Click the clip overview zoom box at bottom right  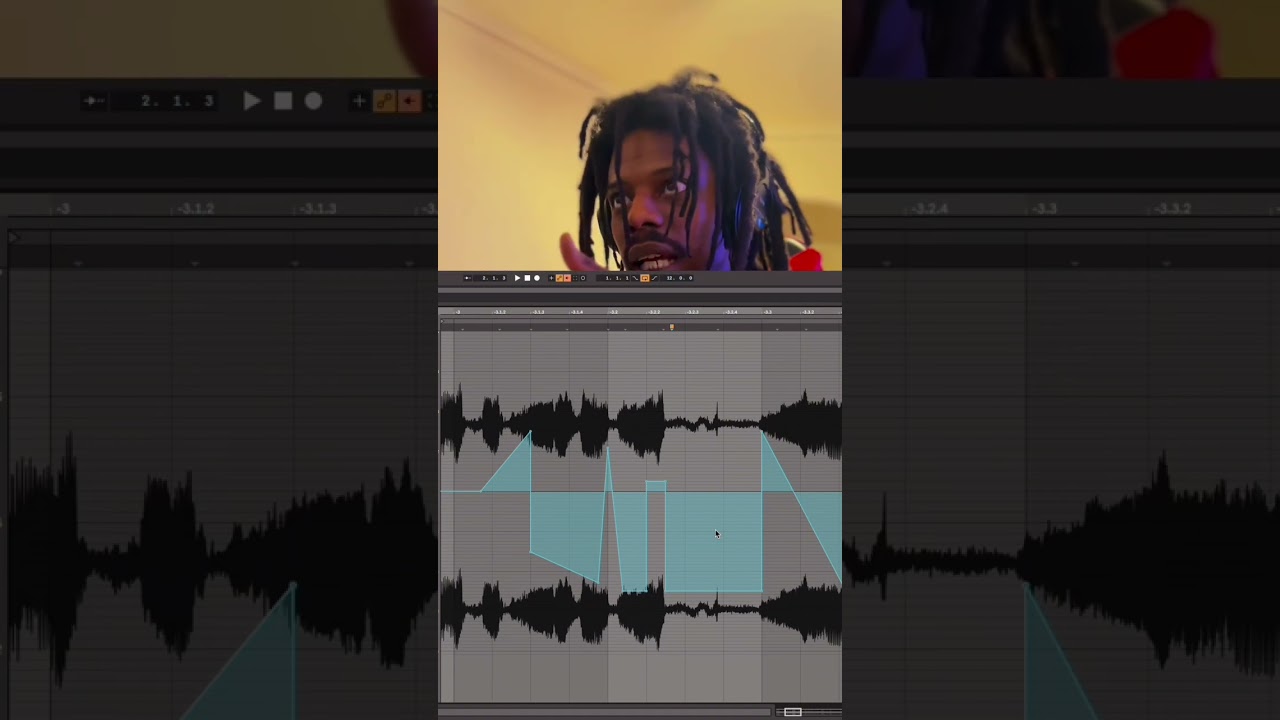[792, 712]
